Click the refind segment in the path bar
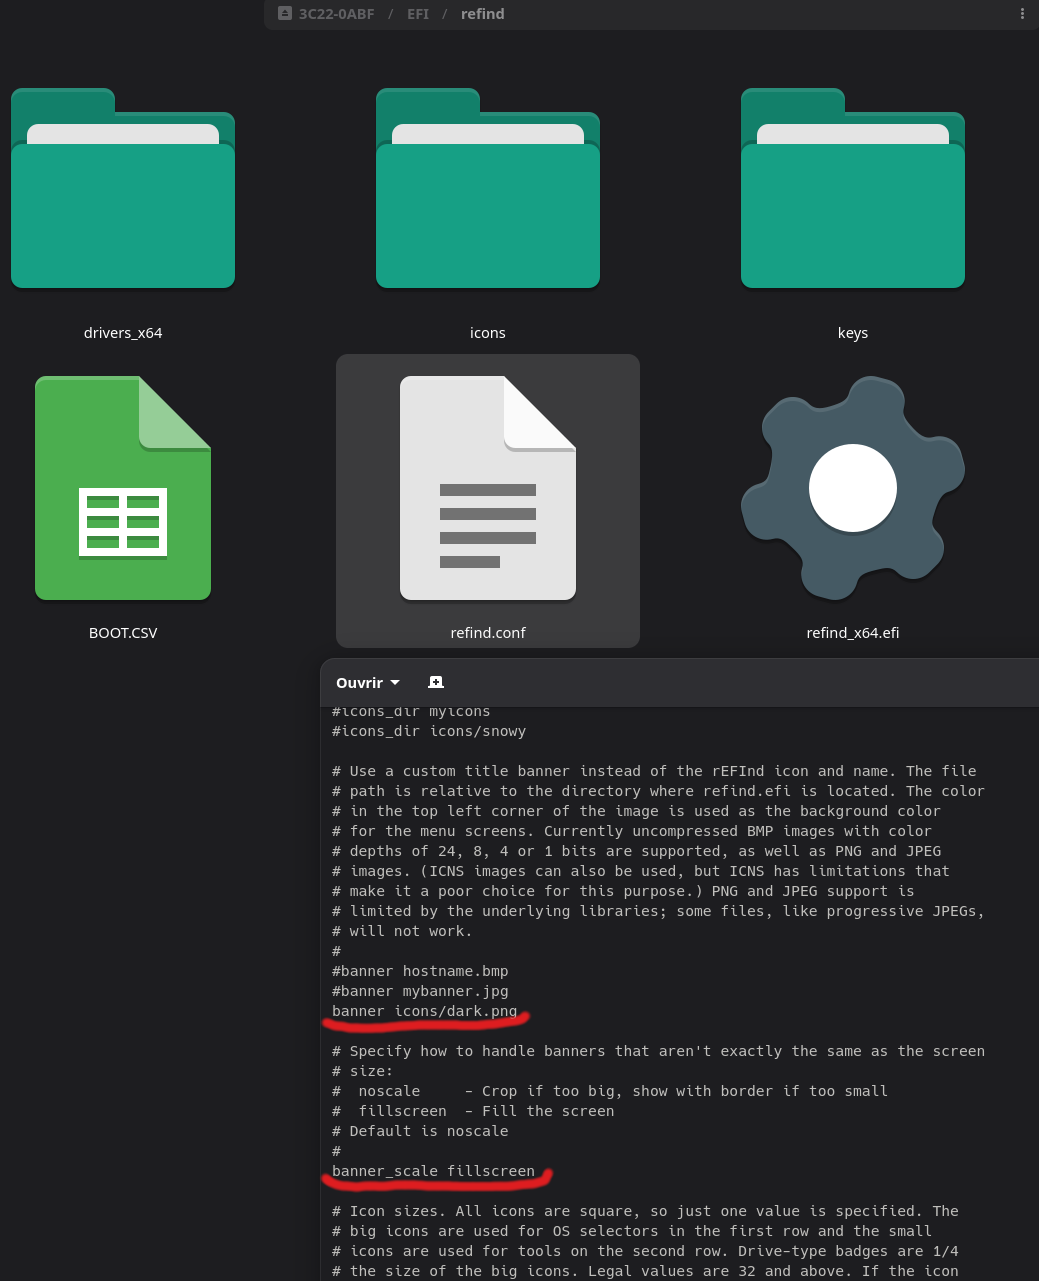Image resolution: width=1039 pixels, height=1281 pixels. pos(482,14)
